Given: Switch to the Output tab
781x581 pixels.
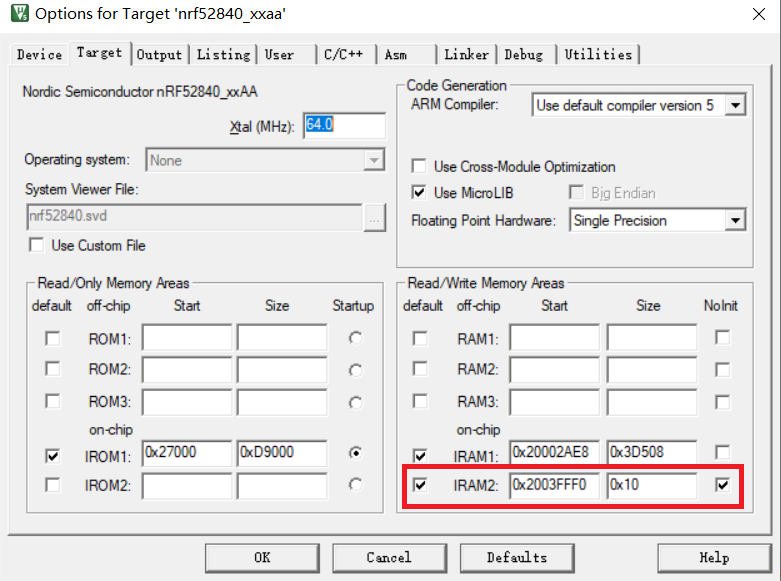Looking at the screenshot, I should 159,54.
